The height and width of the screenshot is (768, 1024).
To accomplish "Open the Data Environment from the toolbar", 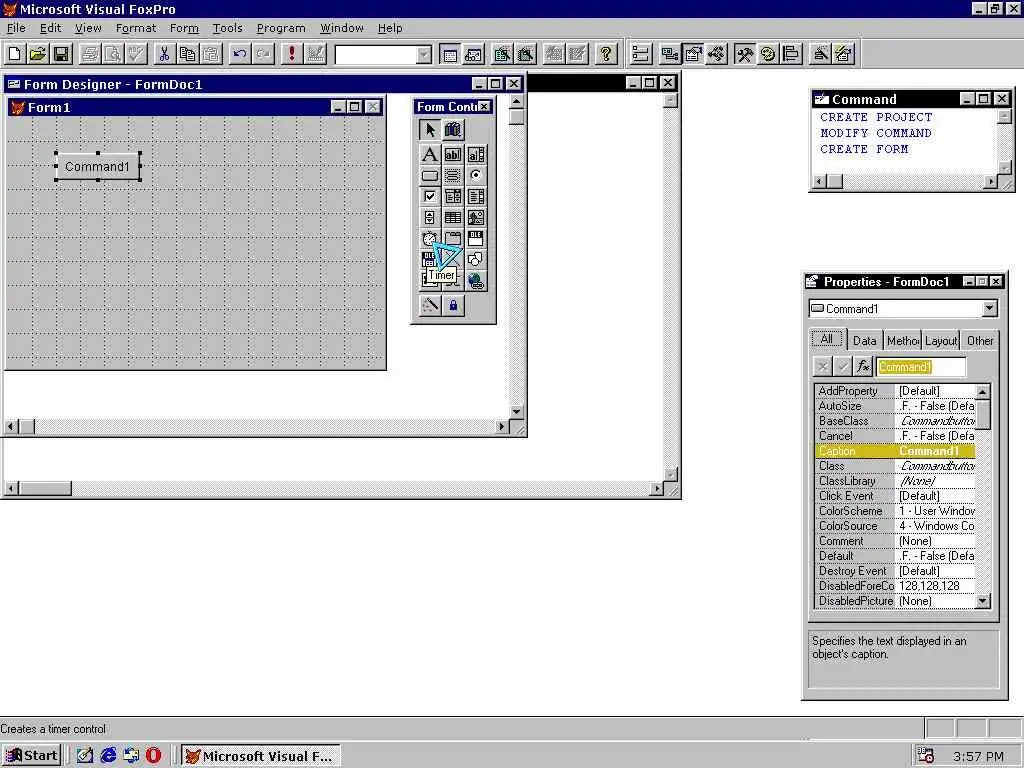I will (x=670, y=54).
